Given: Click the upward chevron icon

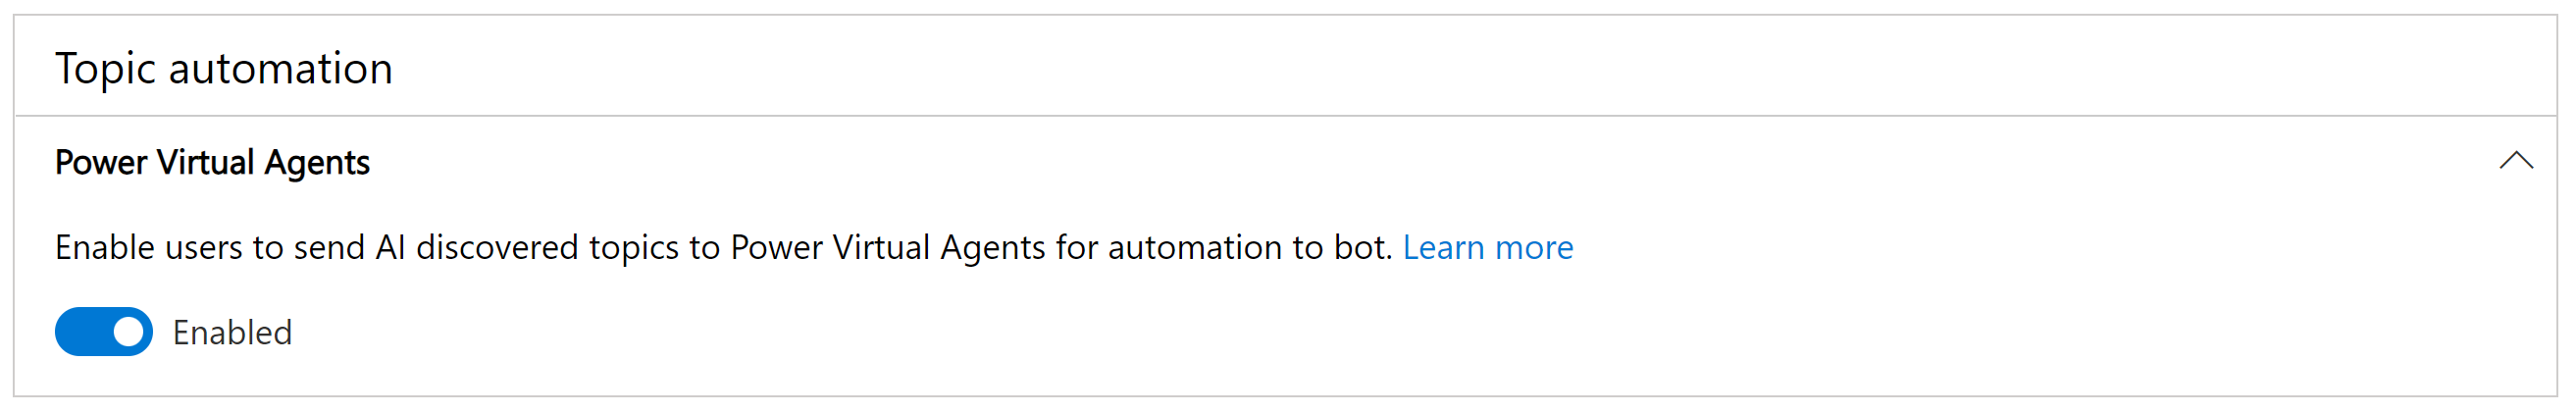Looking at the screenshot, I should tap(2516, 161).
